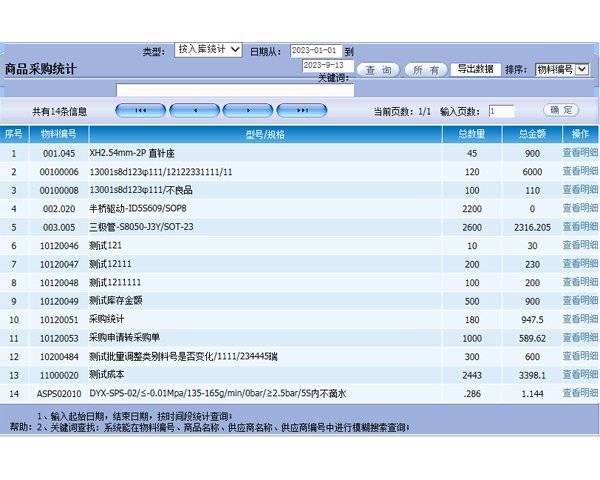Click the previous page arrow button
Screen dimensions: 600x480
click(x=194, y=110)
